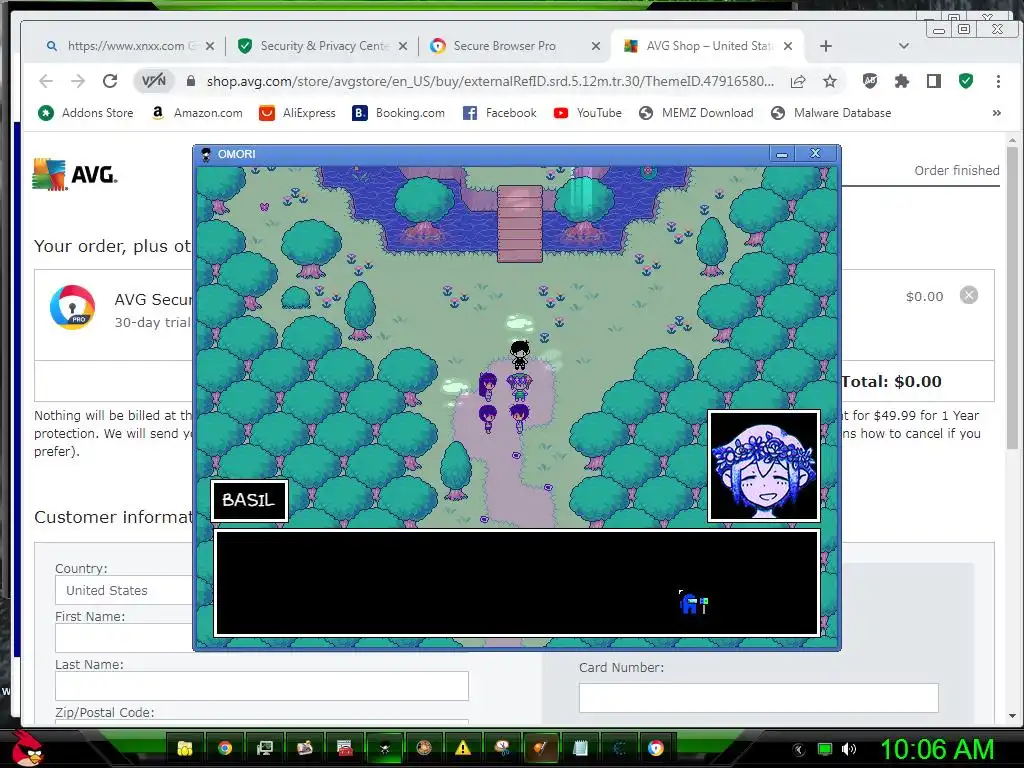The image size is (1024, 768).
Task: Open Chrome from the taskbar
Action: point(225,748)
